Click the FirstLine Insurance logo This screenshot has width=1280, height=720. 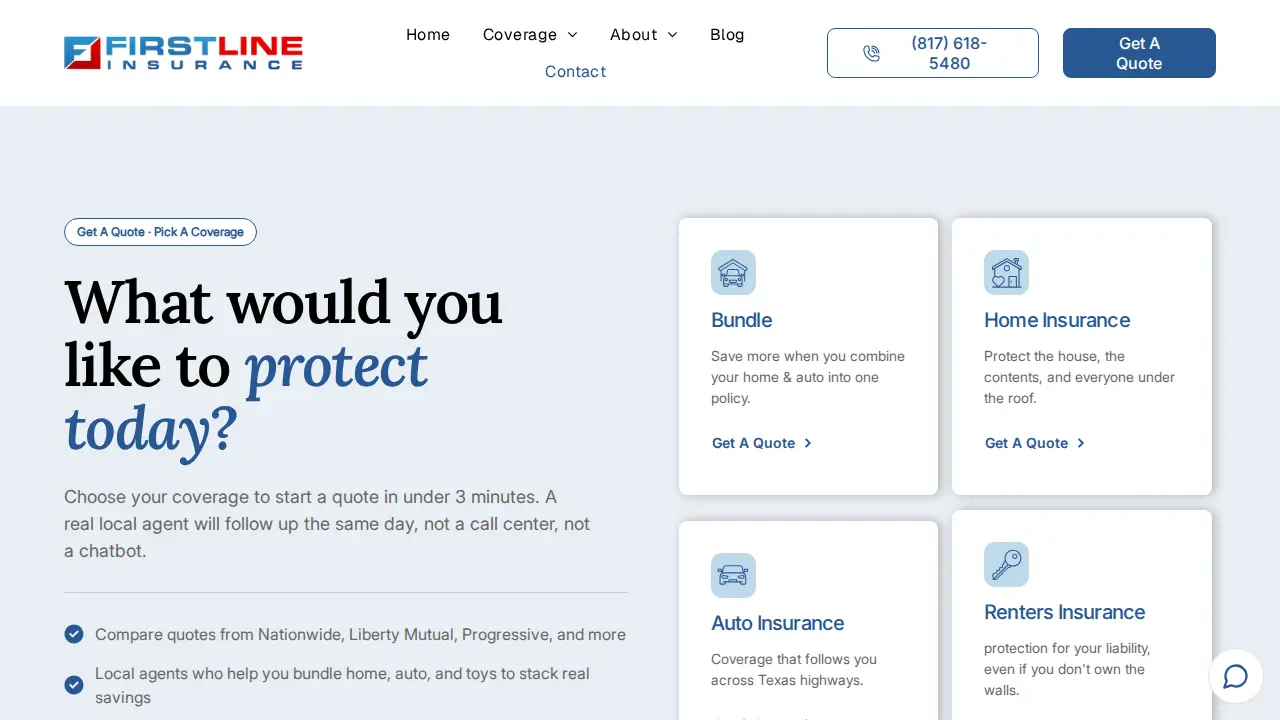(183, 53)
